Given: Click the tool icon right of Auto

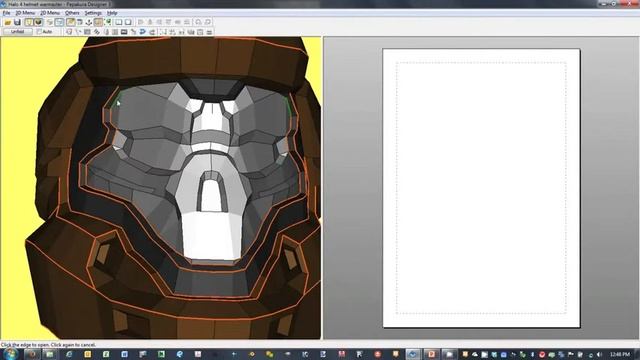Looking at the screenshot, I should [x=69, y=32].
